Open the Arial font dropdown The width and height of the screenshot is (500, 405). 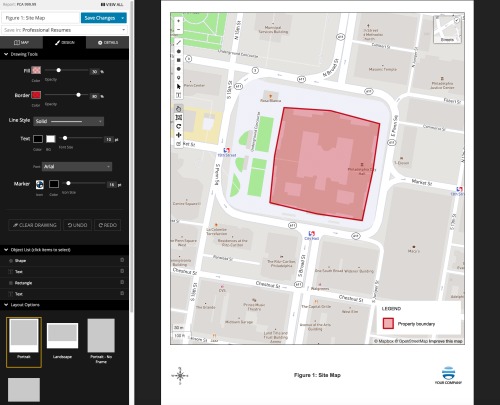[77, 166]
